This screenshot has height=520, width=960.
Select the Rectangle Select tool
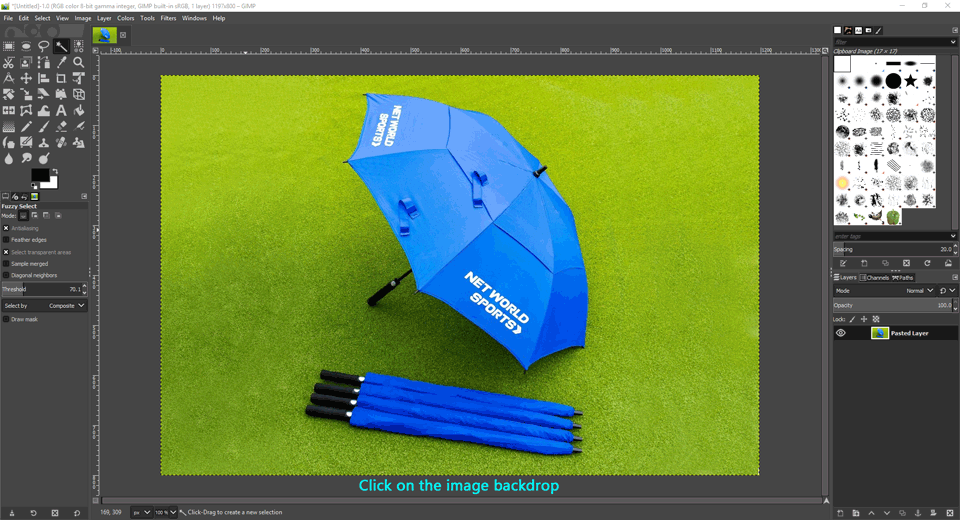click(9, 46)
